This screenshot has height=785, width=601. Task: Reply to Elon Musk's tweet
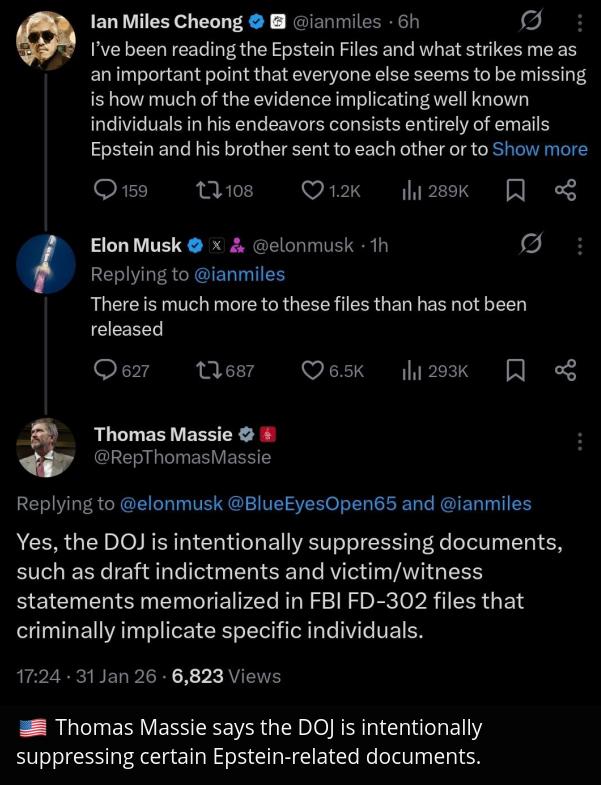pyautogui.click(x=121, y=371)
